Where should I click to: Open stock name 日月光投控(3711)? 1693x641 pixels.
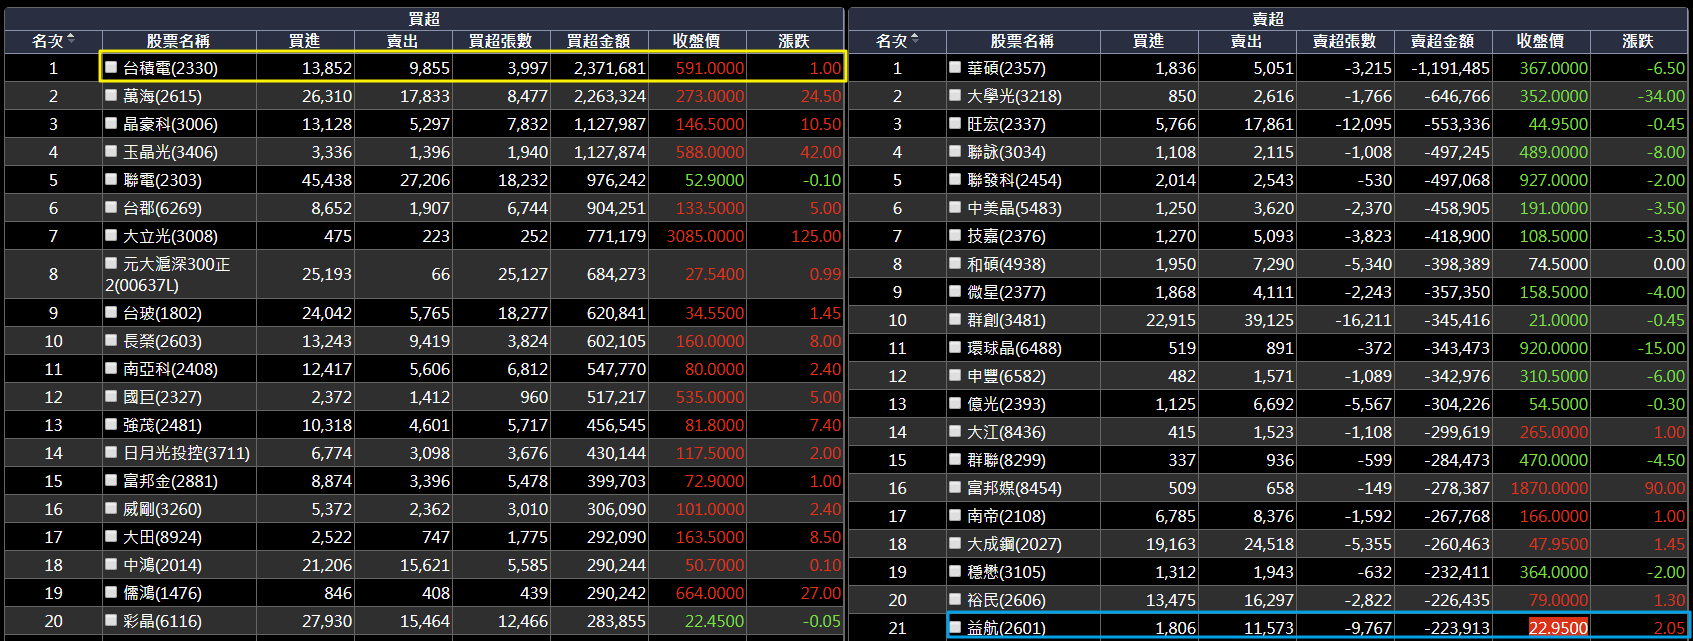coord(186,453)
